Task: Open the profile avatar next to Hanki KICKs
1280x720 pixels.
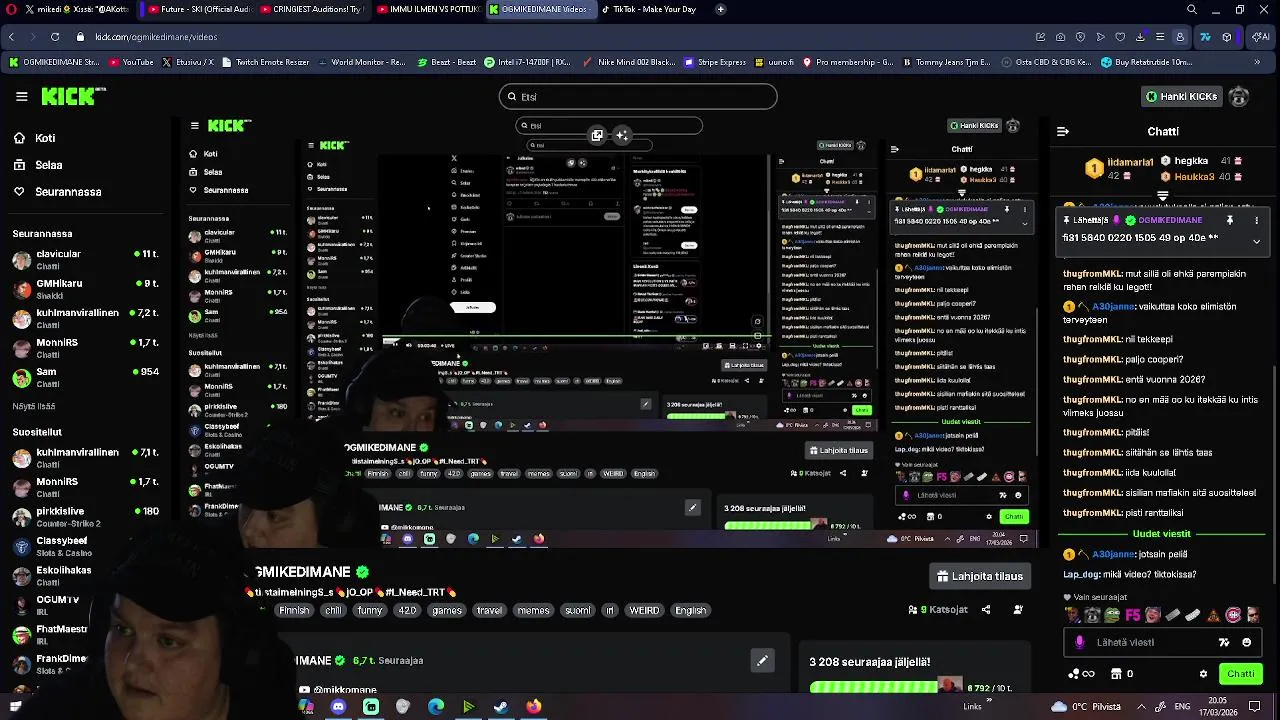Action: [1239, 96]
